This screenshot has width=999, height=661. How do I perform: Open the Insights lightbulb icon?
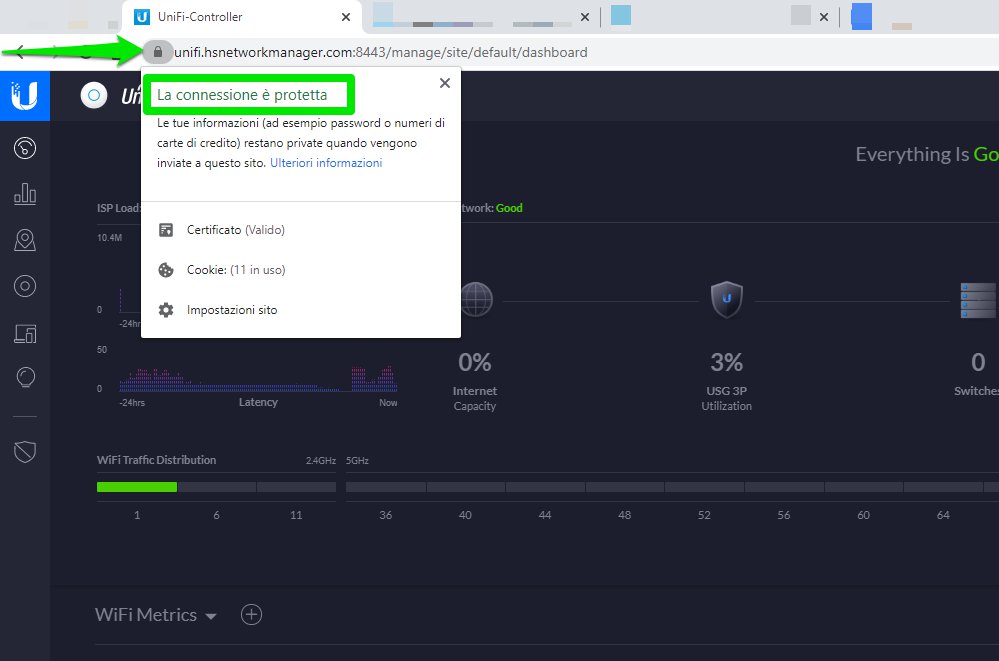(x=25, y=377)
